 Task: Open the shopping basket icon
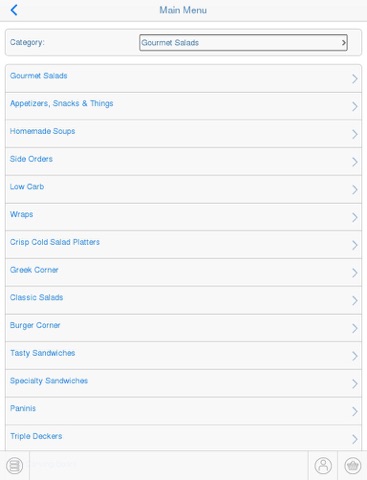tap(352, 465)
